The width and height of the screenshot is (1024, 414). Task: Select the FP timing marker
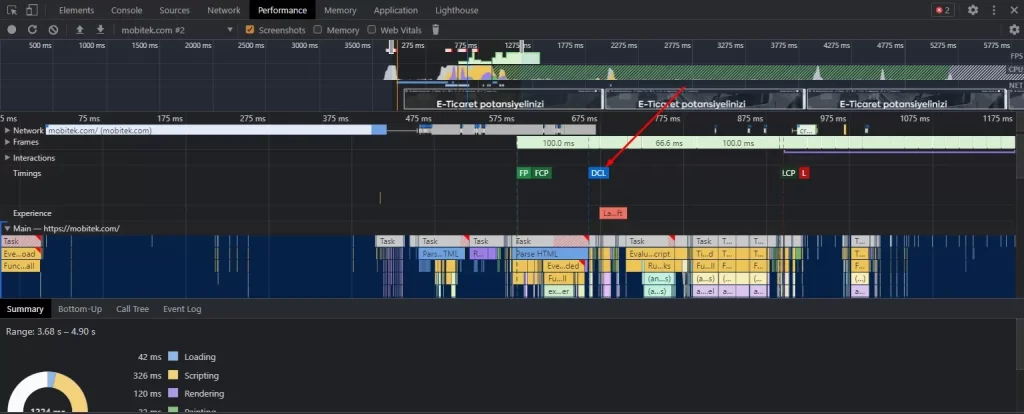pyautogui.click(x=524, y=173)
